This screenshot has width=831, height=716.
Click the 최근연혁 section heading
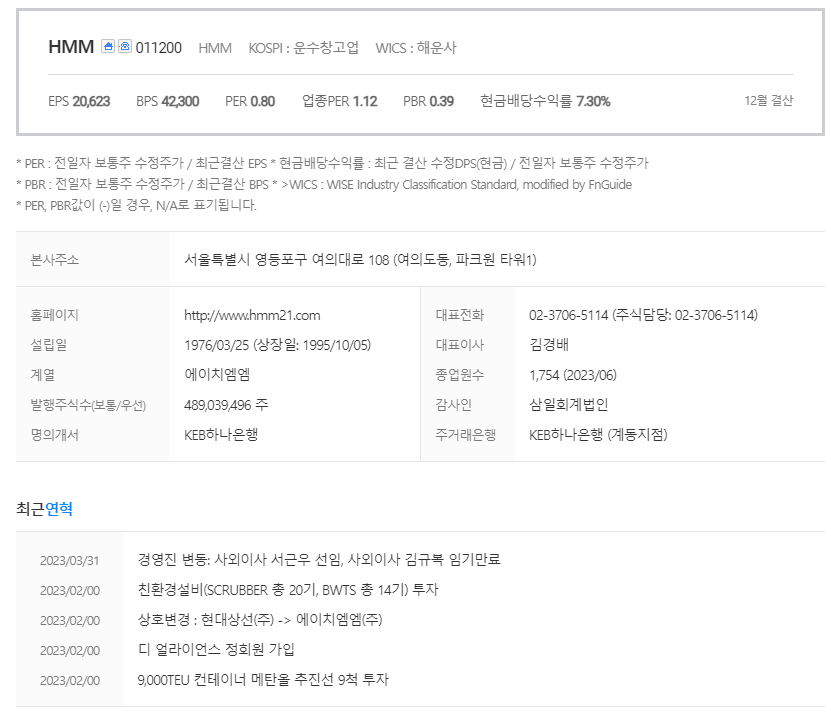45,509
